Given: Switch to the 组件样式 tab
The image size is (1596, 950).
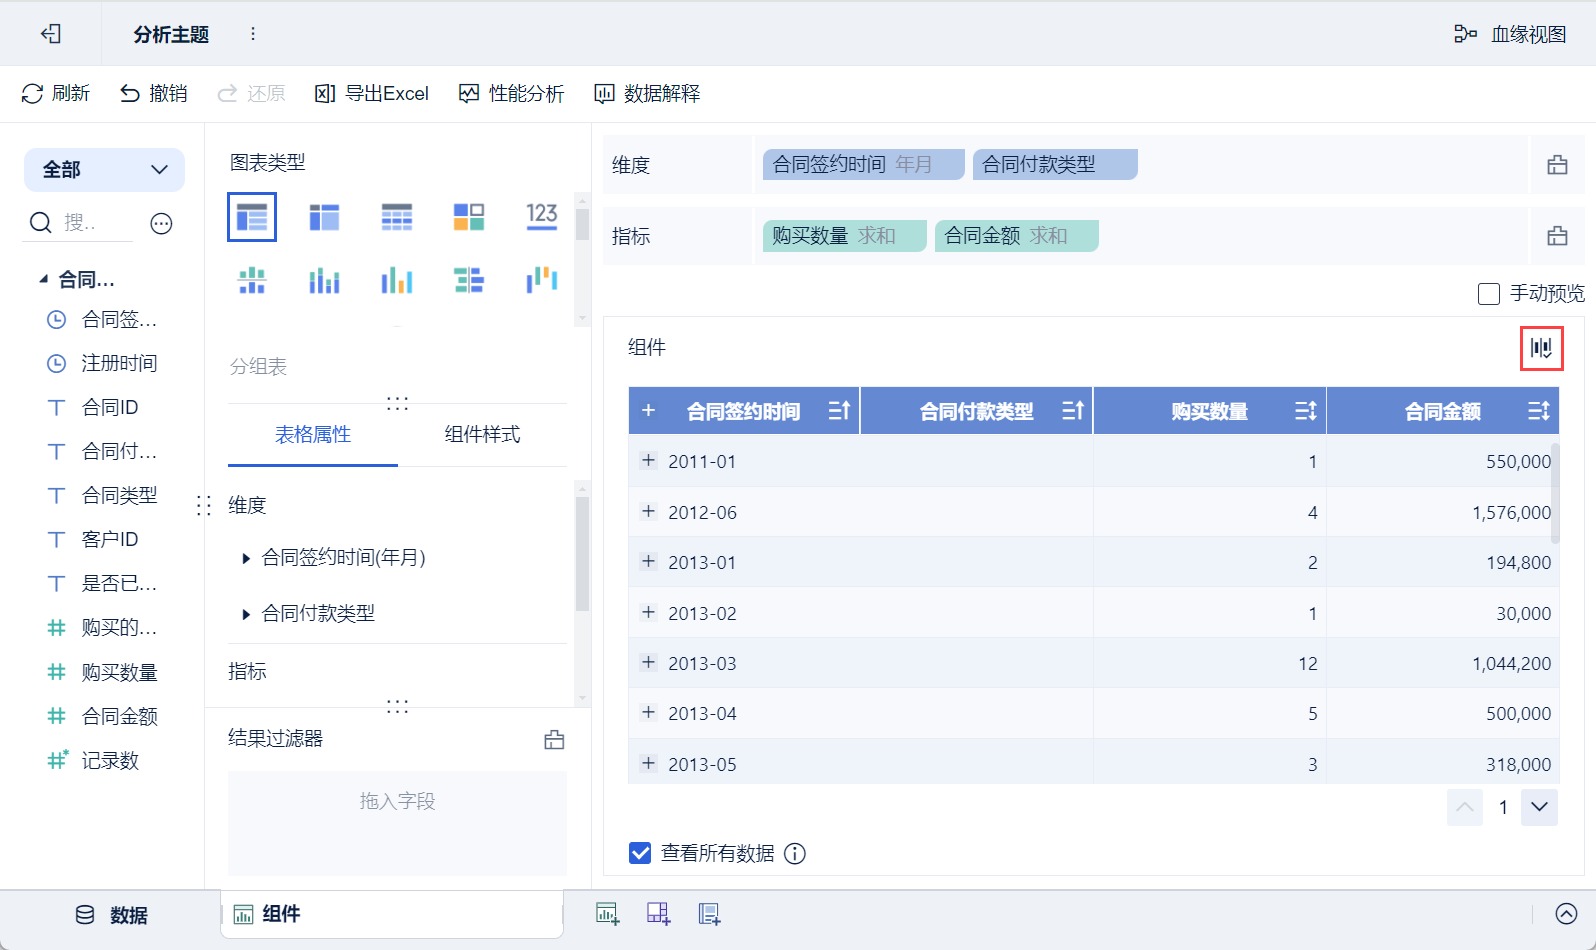Looking at the screenshot, I should [x=482, y=434].
